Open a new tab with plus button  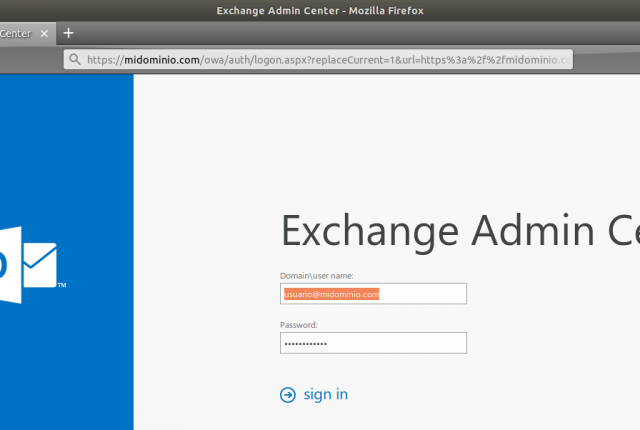coord(69,33)
